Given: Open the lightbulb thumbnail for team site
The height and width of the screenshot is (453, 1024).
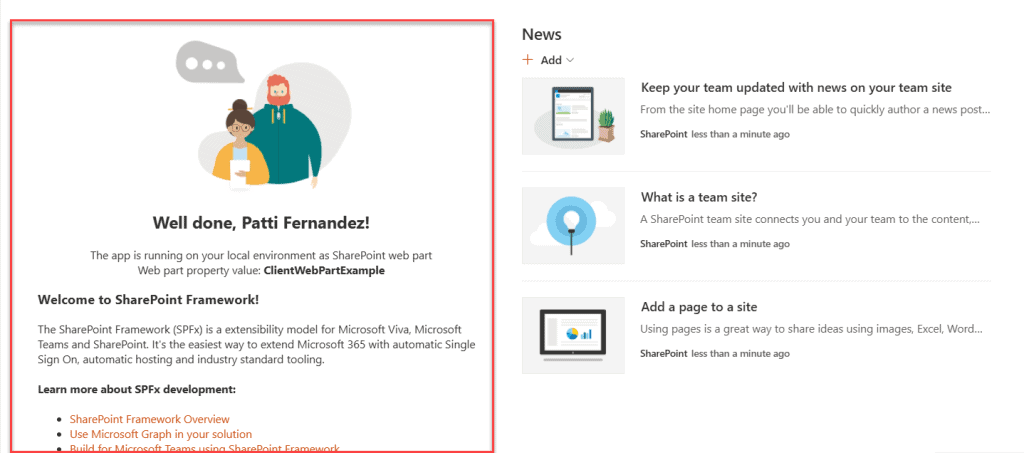Looking at the screenshot, I should tap(573, 225).
